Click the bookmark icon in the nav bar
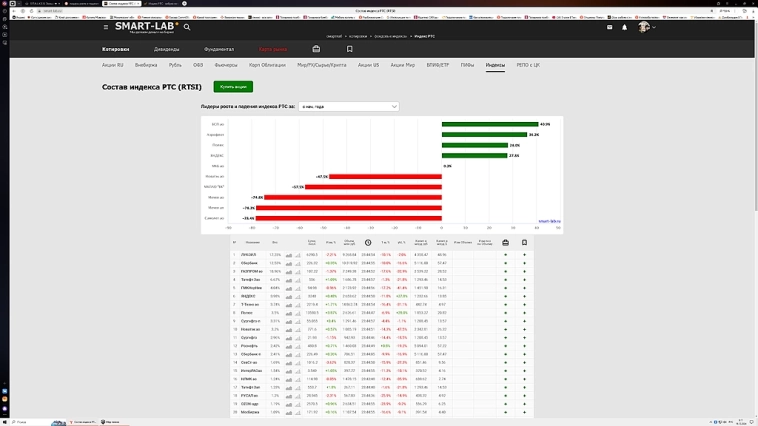Screen dimensions: 758x426 349,49
